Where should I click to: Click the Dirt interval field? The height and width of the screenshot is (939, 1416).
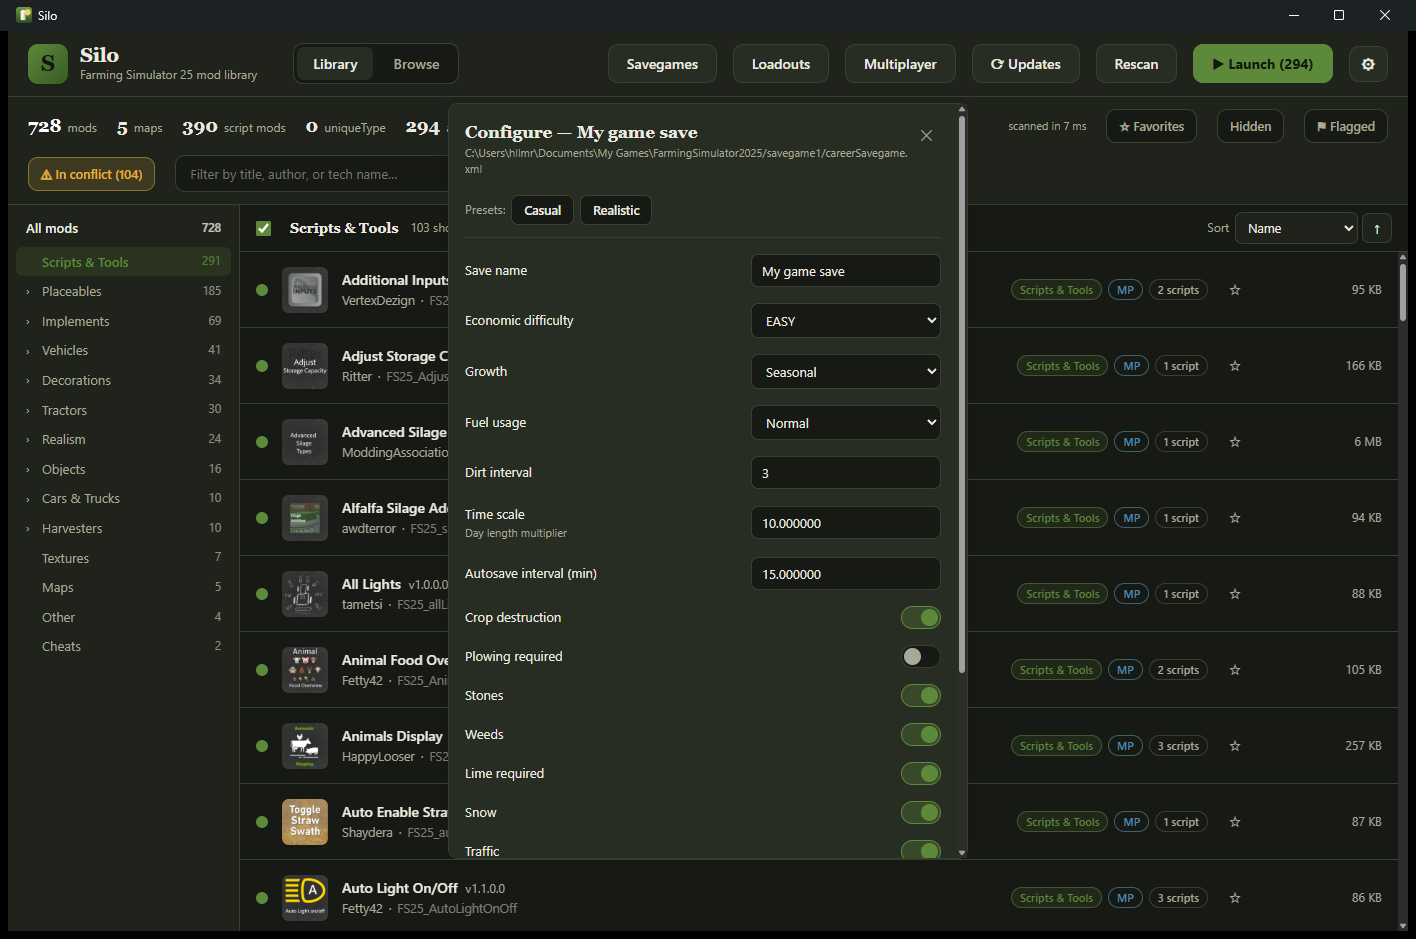pos(846,473)
